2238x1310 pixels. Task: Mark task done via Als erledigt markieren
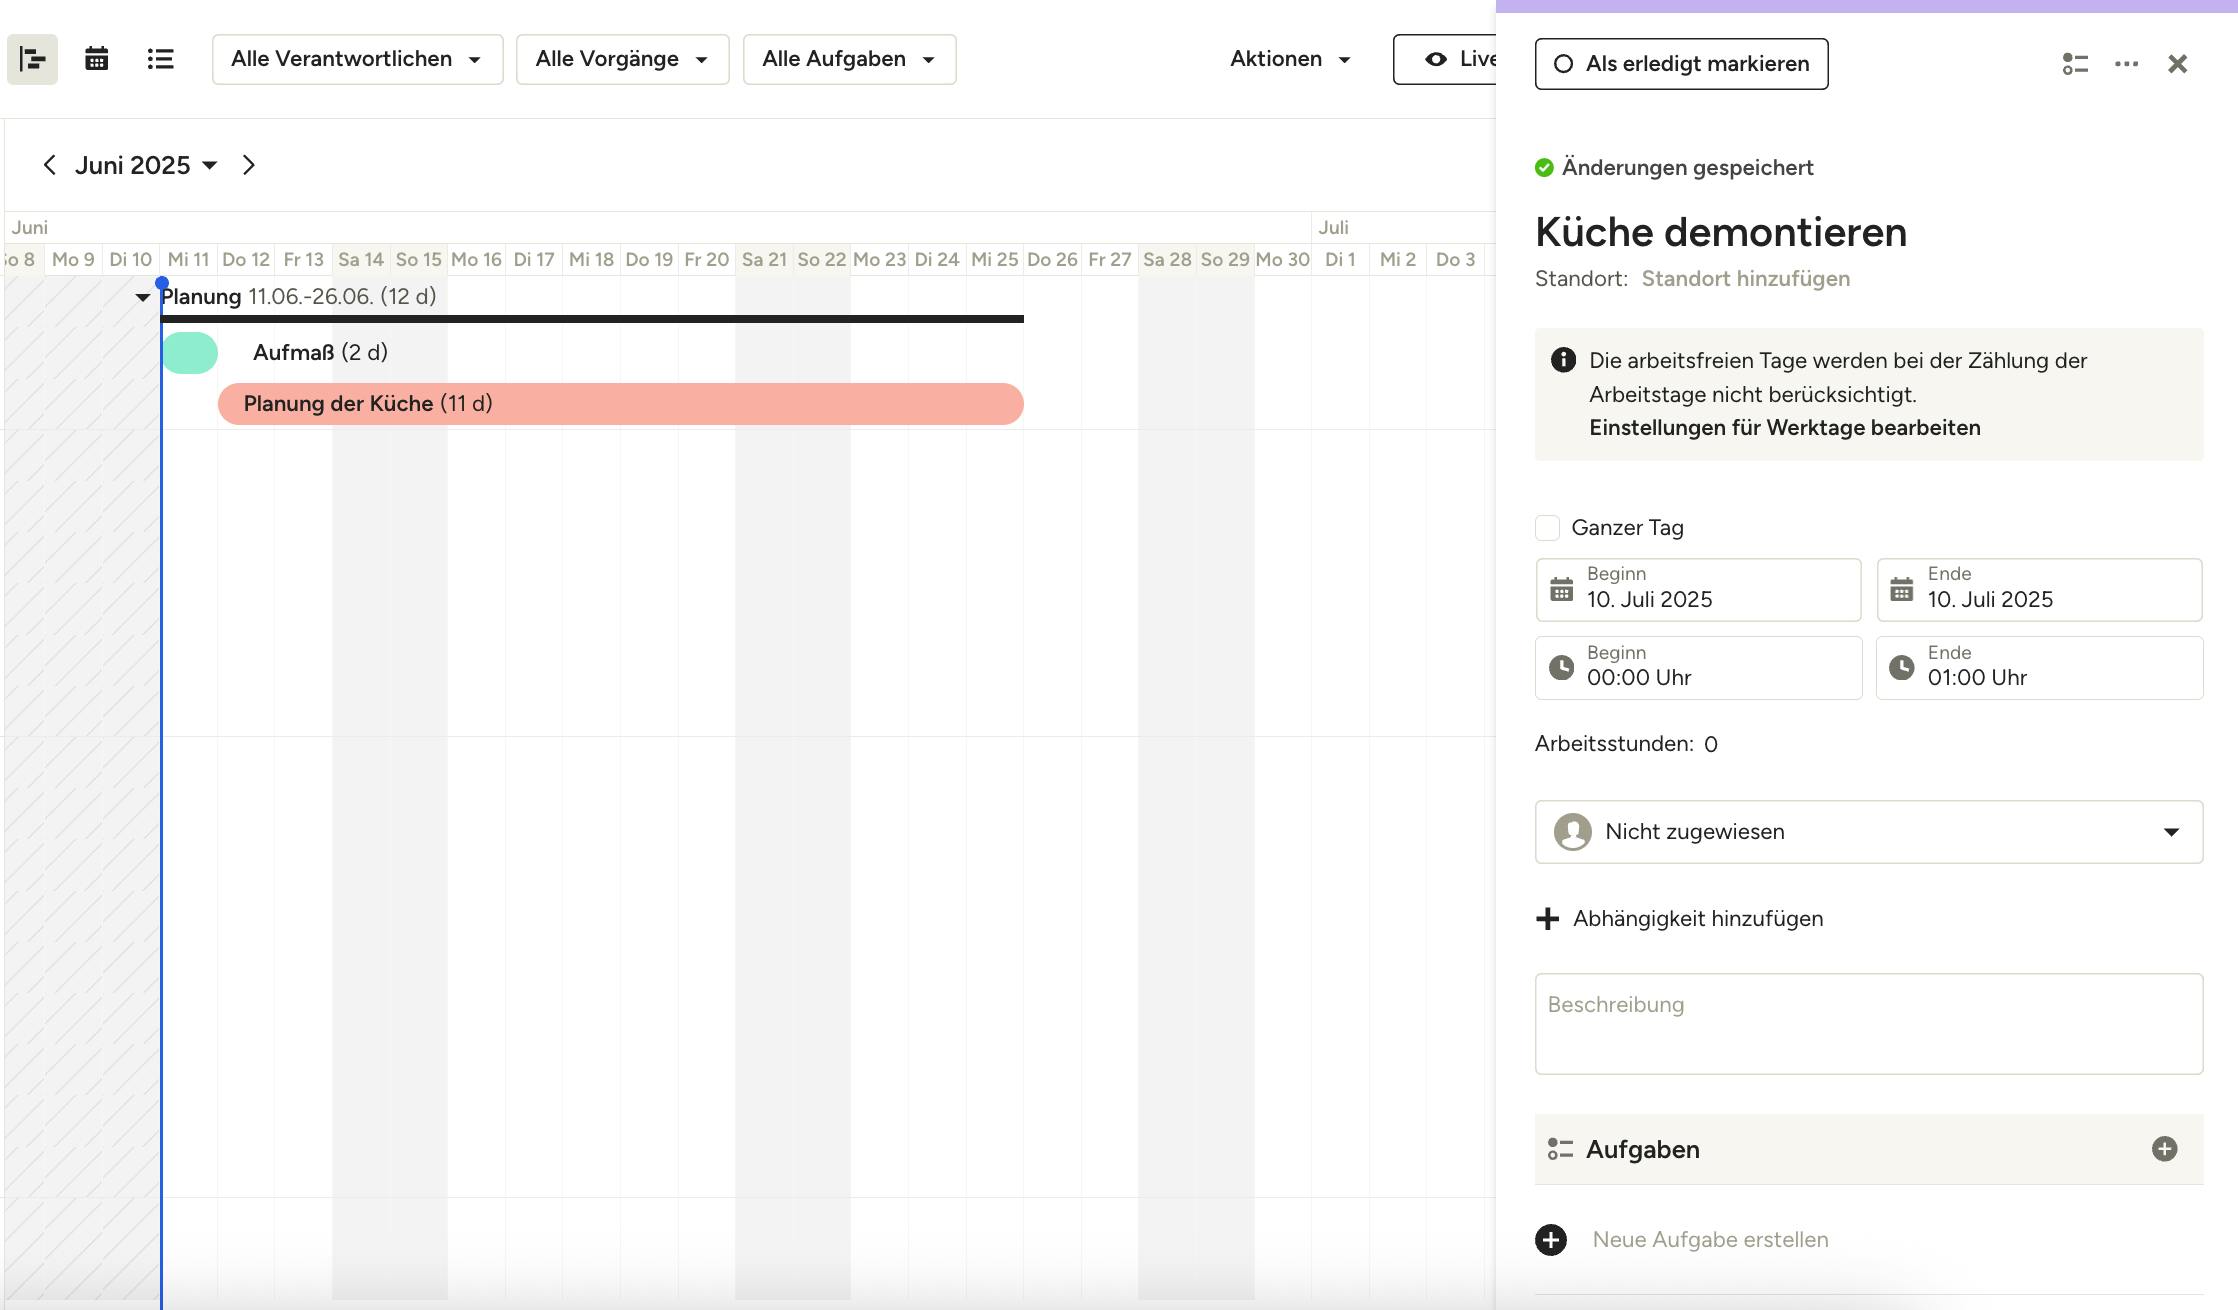(1681, 64)
